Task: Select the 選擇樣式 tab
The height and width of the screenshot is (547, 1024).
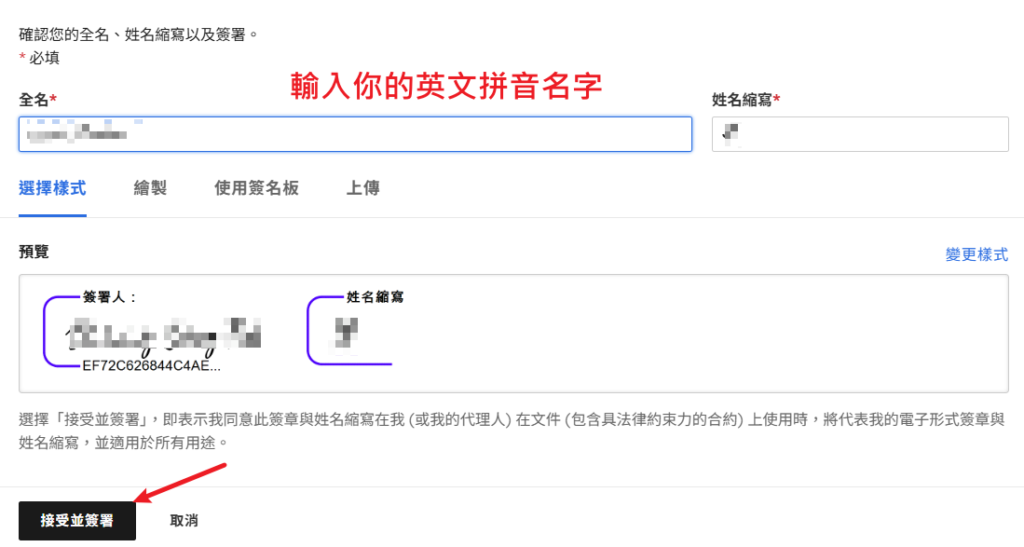Action: [x=52, y=188]
